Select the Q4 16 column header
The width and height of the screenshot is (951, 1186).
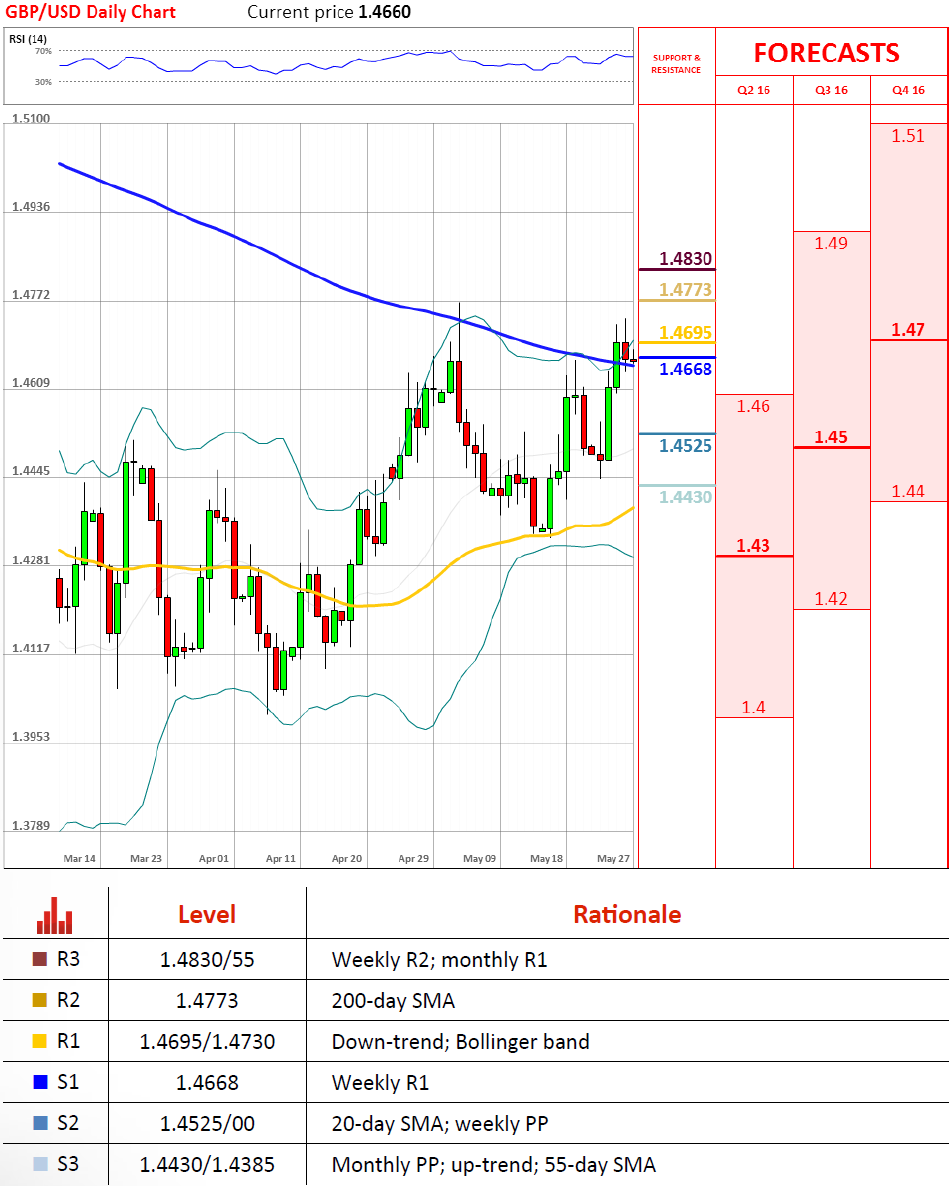pyautogui.click(x=908, y=90)
